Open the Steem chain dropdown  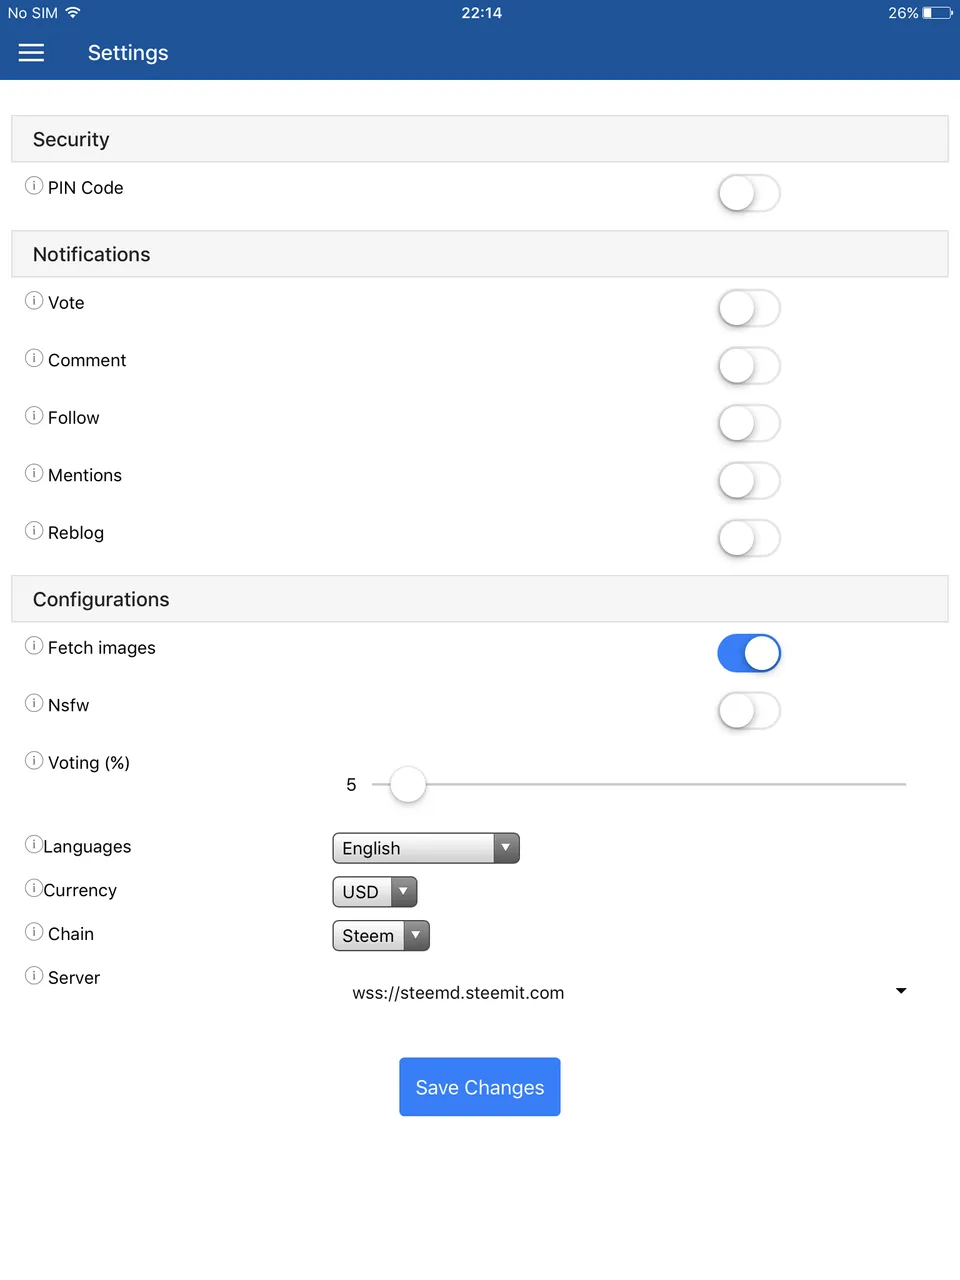[381, 936]
